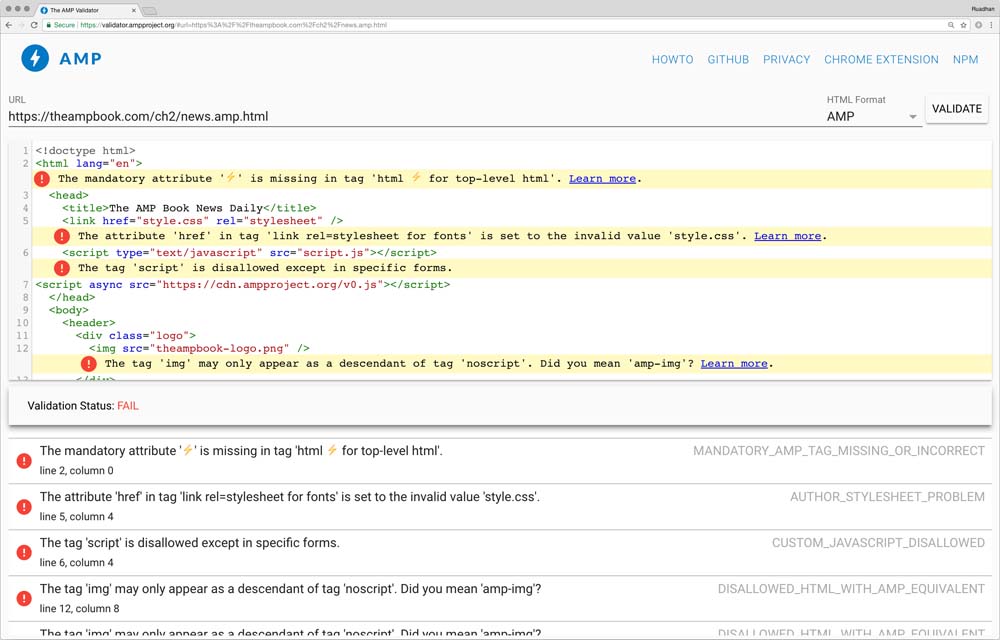Image resolution: width=1000 pixels, height=640 pixels.
Task: Click DISALLOWED_HTML_WITH_AMP_EQUIVALENT code on img row
Action: (851, 589)
